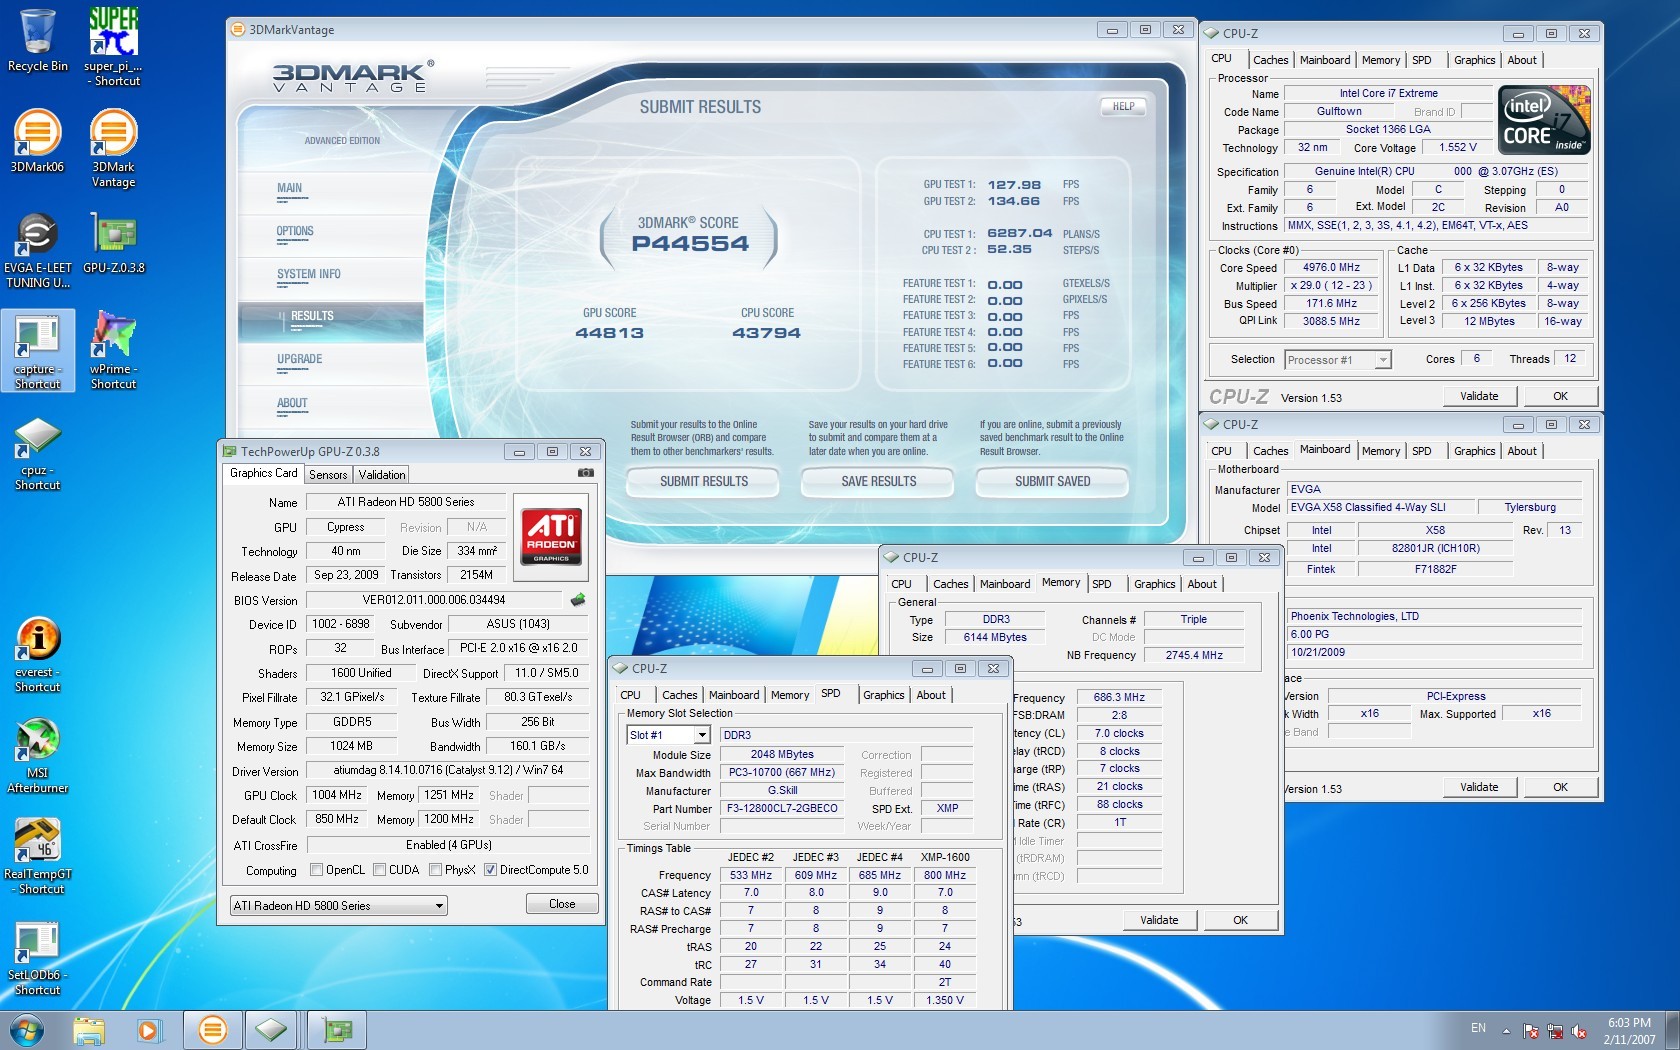Click the Save Results button in 3DMark Vantage
1680x1050 pixels.
pyautogui.click(x=879, y=482)
